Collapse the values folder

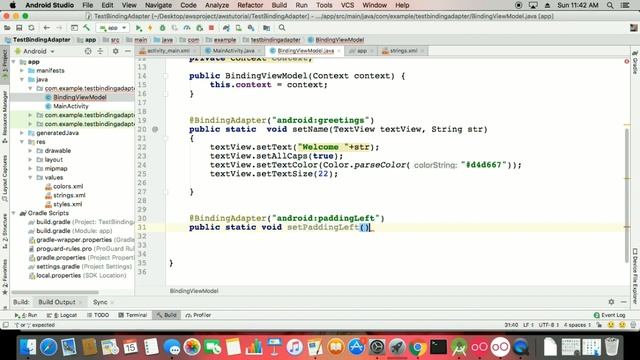[x=31, y=178]
